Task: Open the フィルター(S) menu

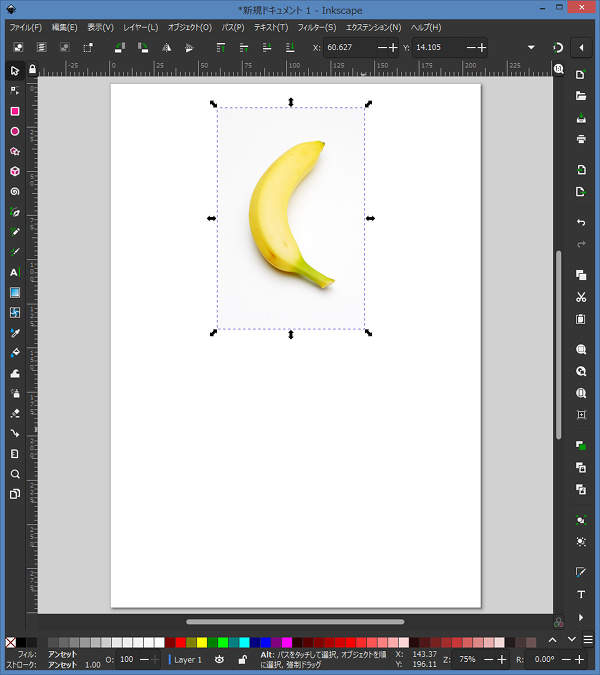Action: point(317,28)
